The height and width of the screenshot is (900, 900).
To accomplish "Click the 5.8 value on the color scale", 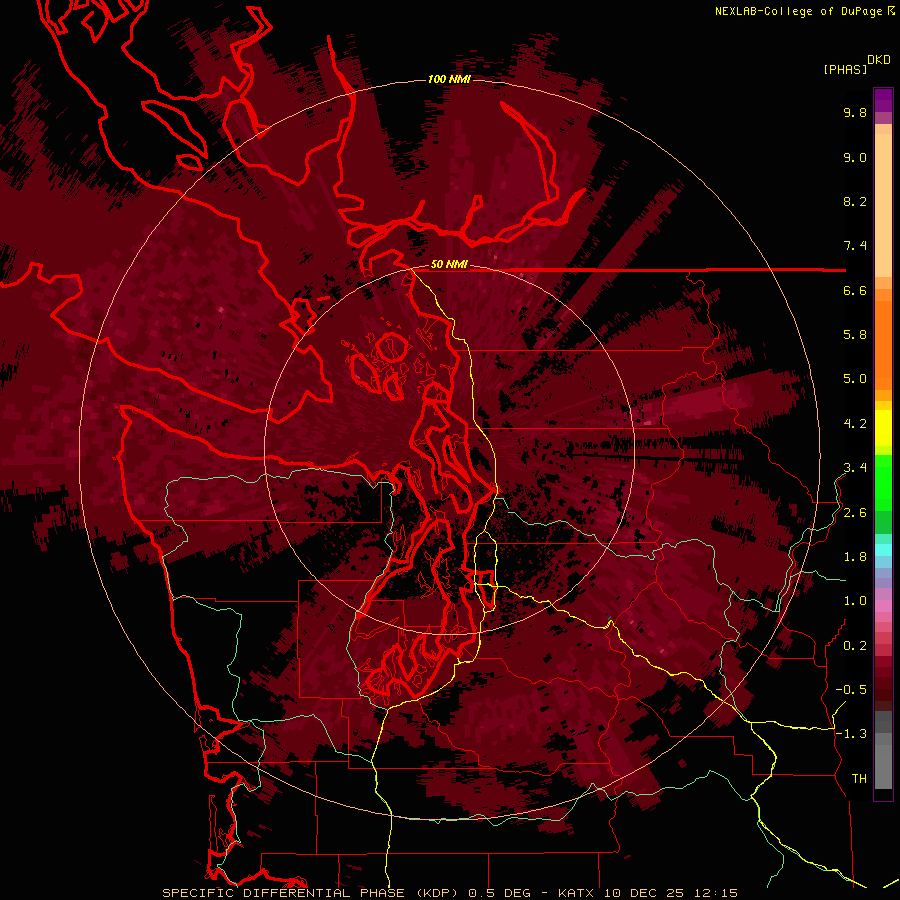I will point(855,335).
